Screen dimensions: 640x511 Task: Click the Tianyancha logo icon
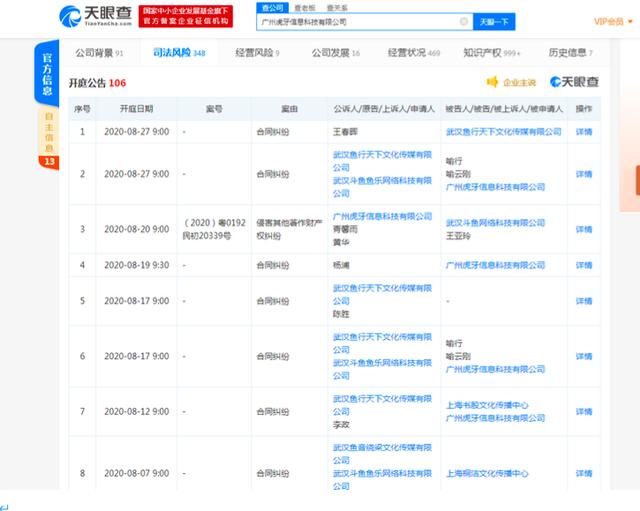[x=70, y=16]
